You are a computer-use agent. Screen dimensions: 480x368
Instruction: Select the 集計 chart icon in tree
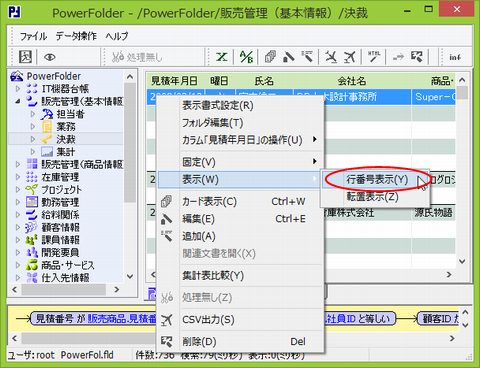pos(47,152)
